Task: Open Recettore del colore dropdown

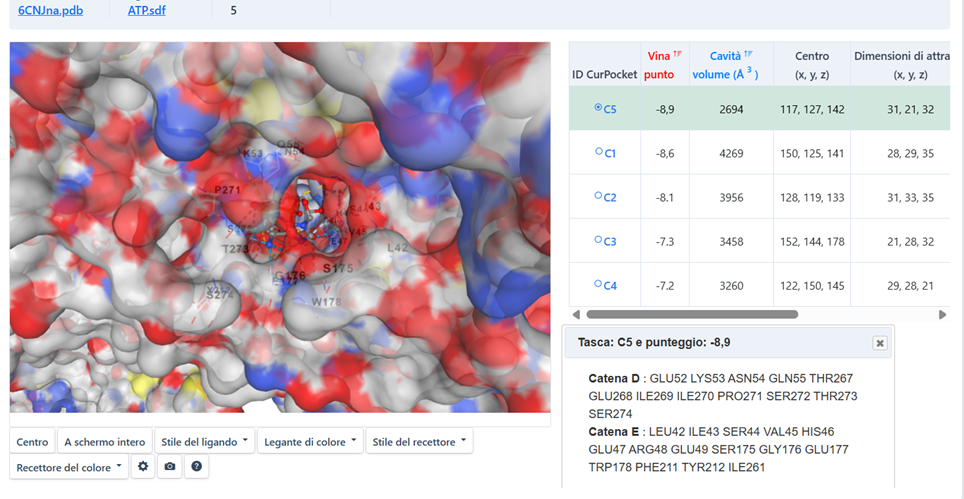Action: (x=69, y=466)
